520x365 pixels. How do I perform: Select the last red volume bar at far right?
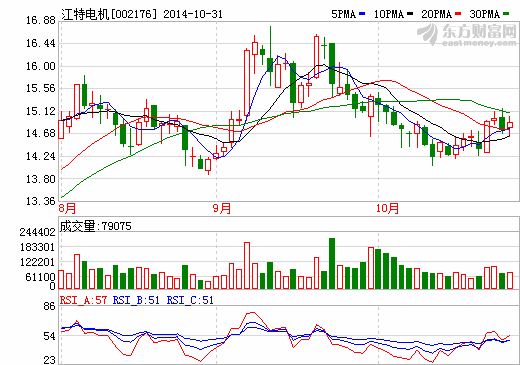(x=510, y=280)
